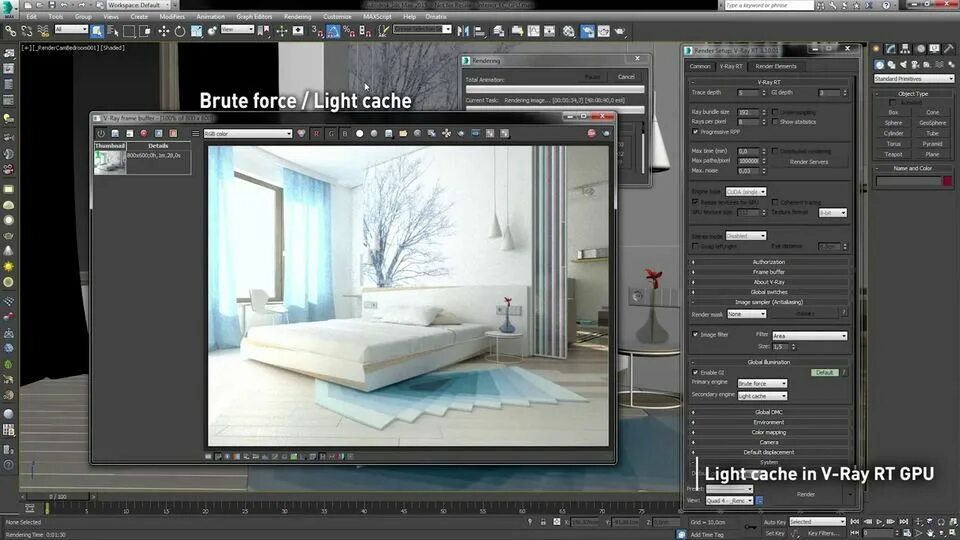Click the Trace depth input field
Image resolution: width=960 pixels, height=540 pixels.
[x=748, y=92]
